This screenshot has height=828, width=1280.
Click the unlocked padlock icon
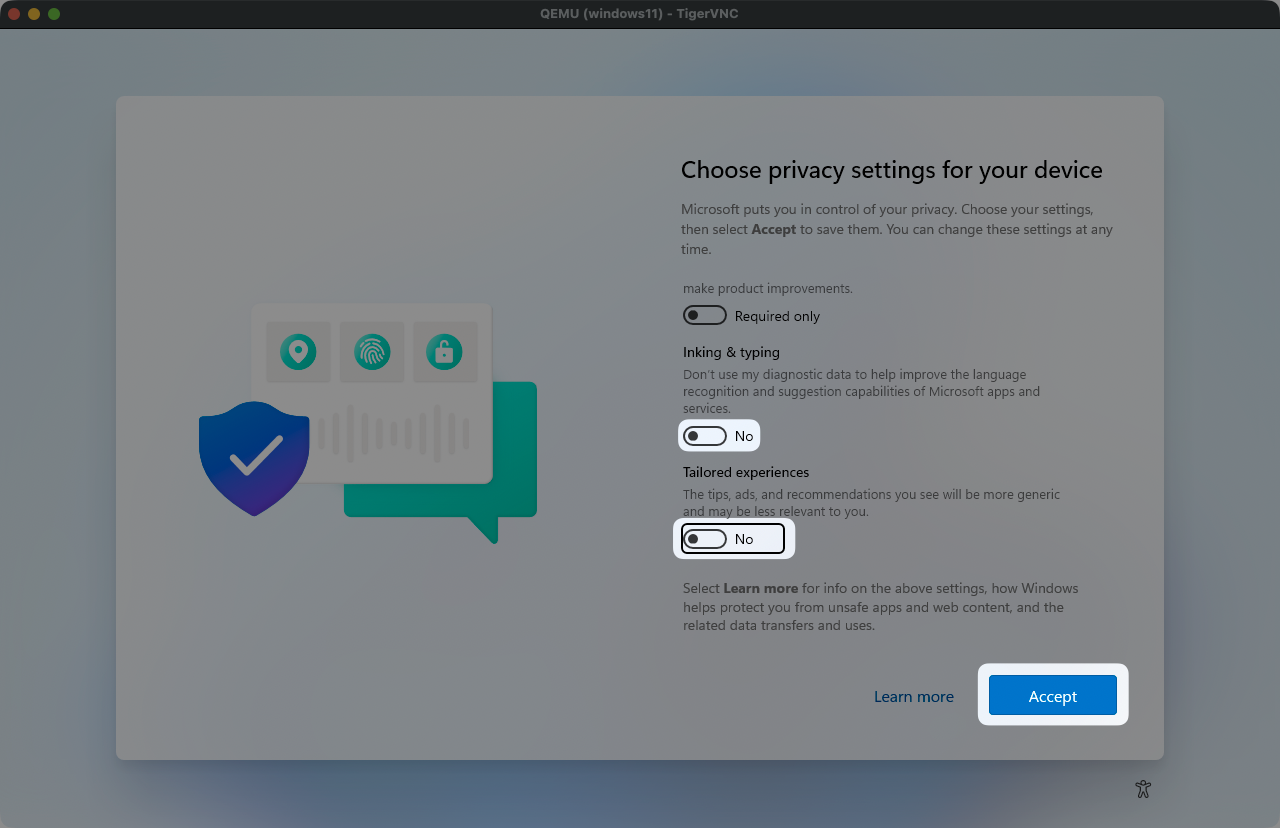pos(444,352)
